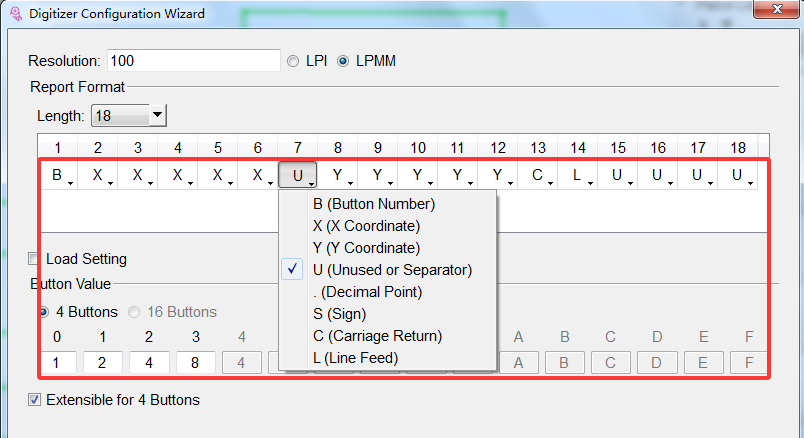Choose X (X Coordinate) from the menu
The height and width of the screenshot is (438, 804).
[366, 226]
